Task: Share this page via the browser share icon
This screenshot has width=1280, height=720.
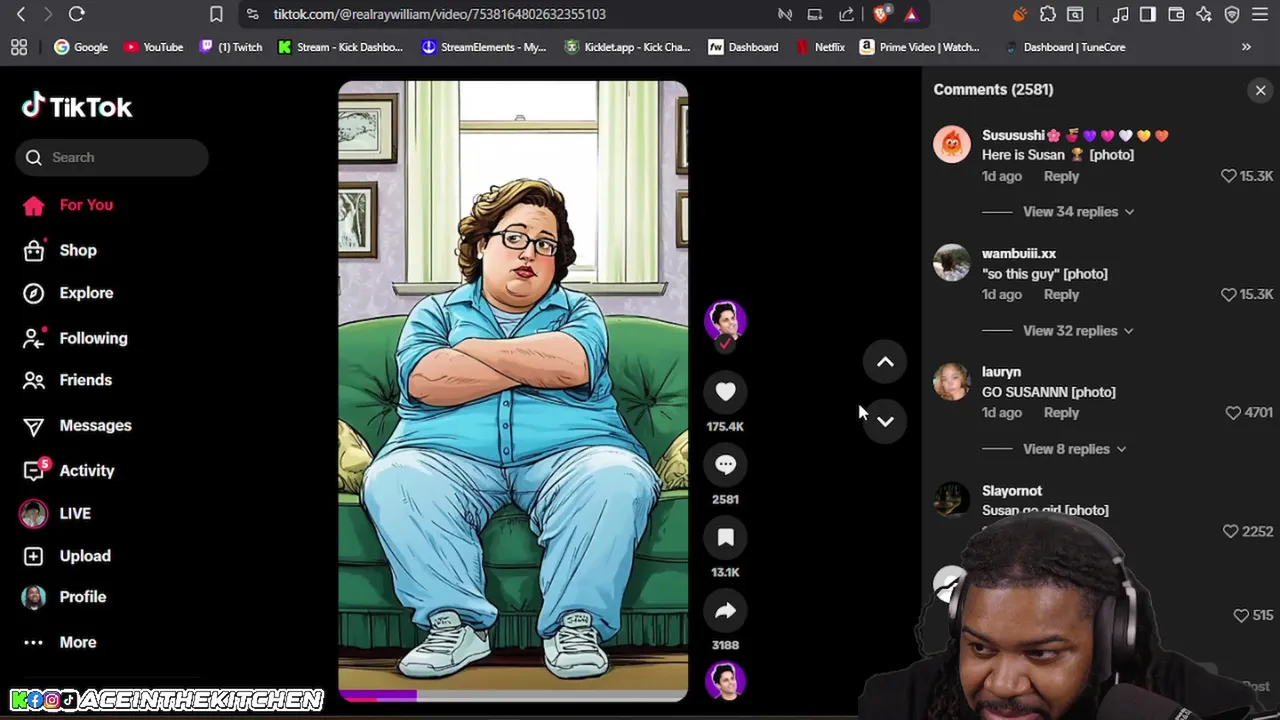Action: tap(846, 14)
